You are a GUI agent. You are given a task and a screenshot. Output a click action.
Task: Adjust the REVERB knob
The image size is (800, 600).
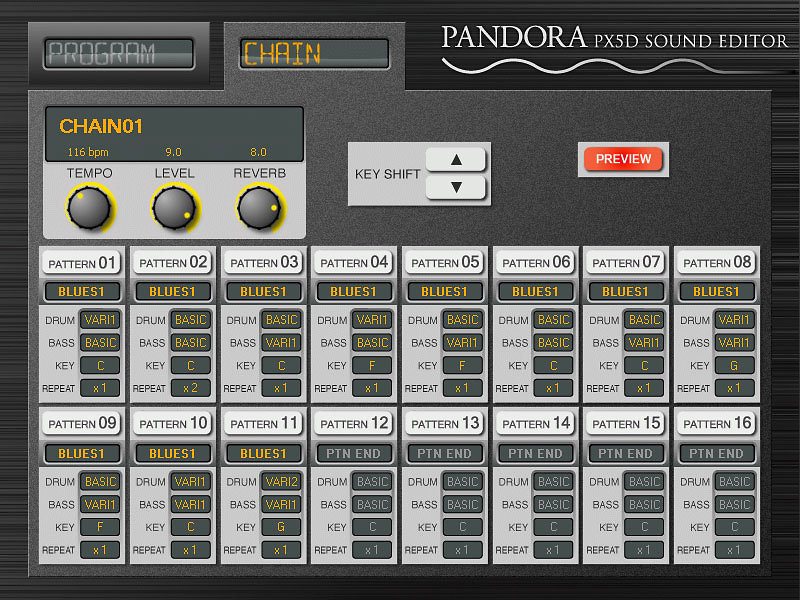[x=260, y=208]
